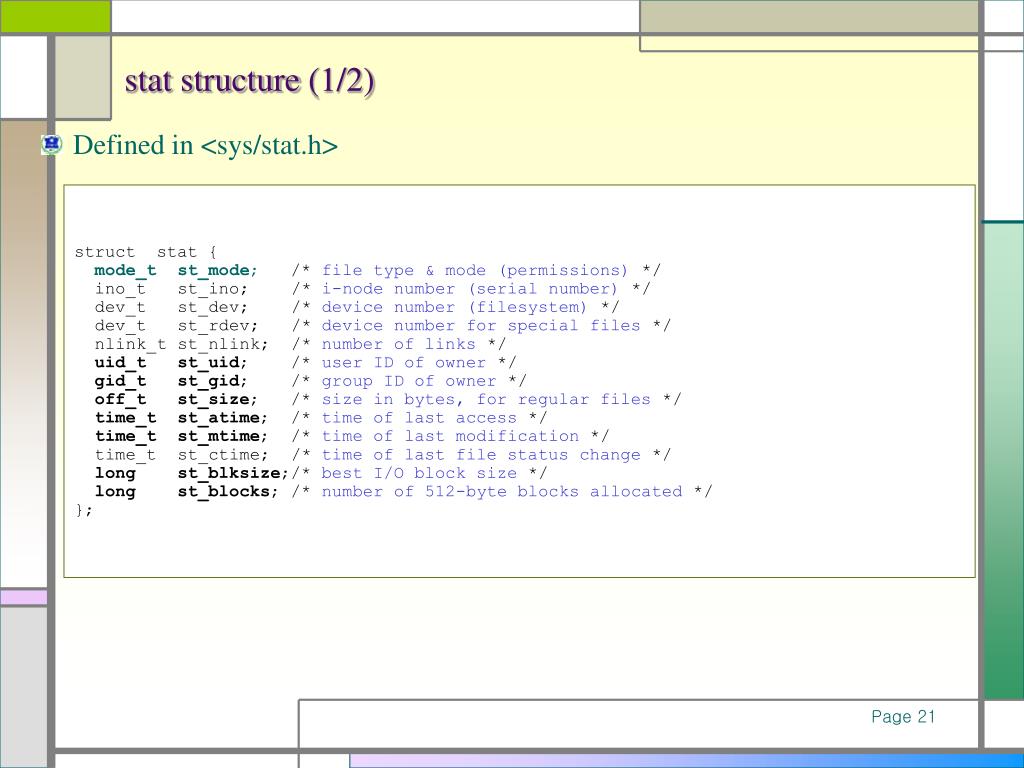1024x768 pixels.
Task: Click comment i-node number (serial number)
Action: click(x=470, y=289)
